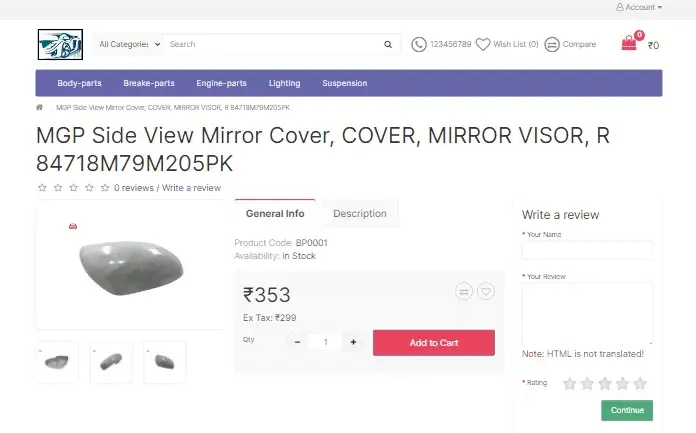Go to home via breadcrumb icon
The height and width of the screenshot is (433, 696).
(x=40, y=107)
